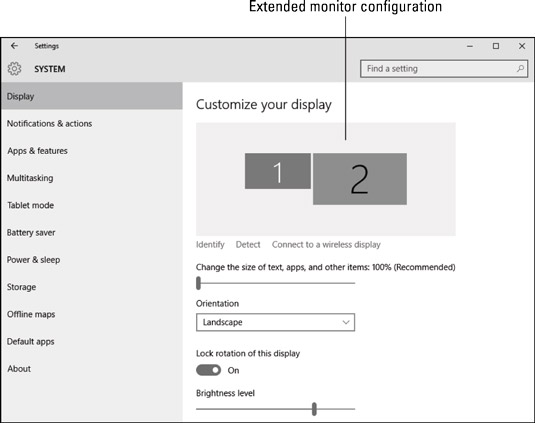Focus the Find a setting field
This screenshot has width=535, height=423.
click(x=444, y=69)
